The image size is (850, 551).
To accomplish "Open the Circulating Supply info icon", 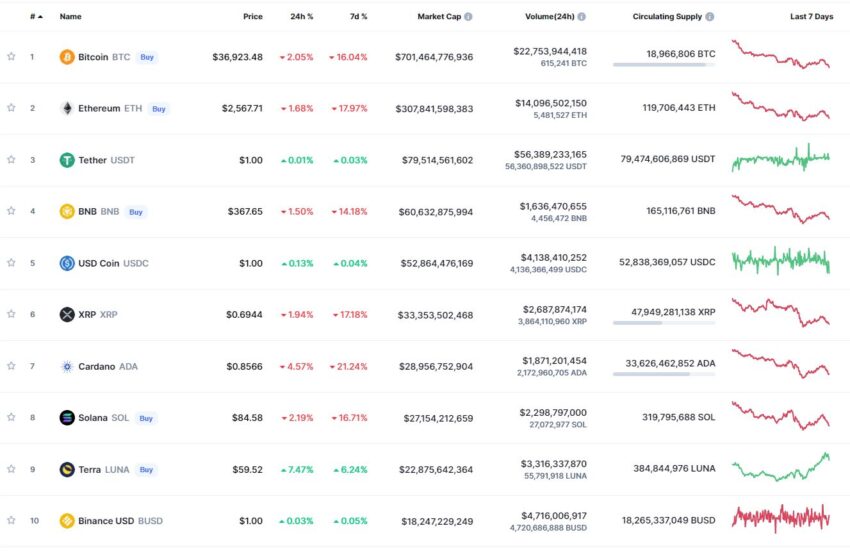I will (710, 17).
